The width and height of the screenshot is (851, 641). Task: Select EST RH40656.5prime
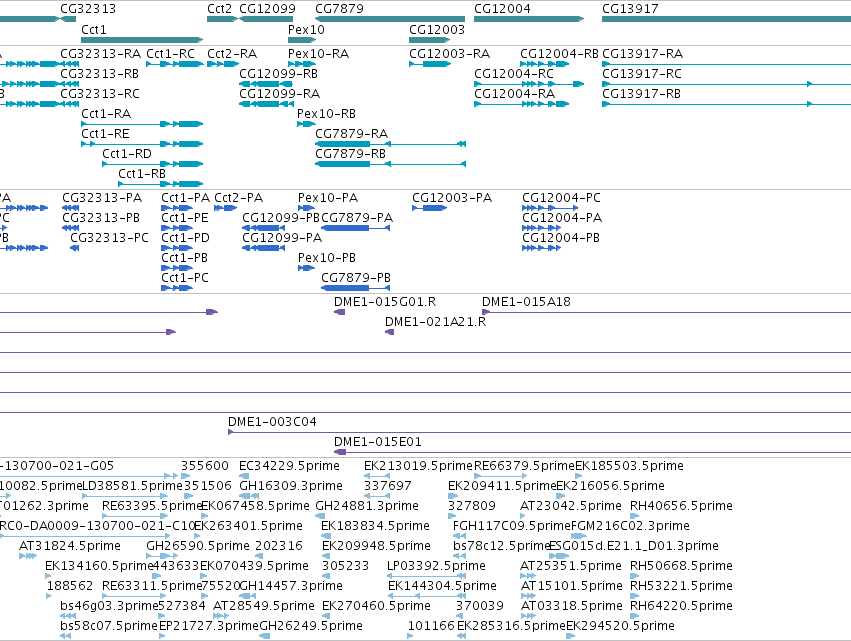coord(681,506)
